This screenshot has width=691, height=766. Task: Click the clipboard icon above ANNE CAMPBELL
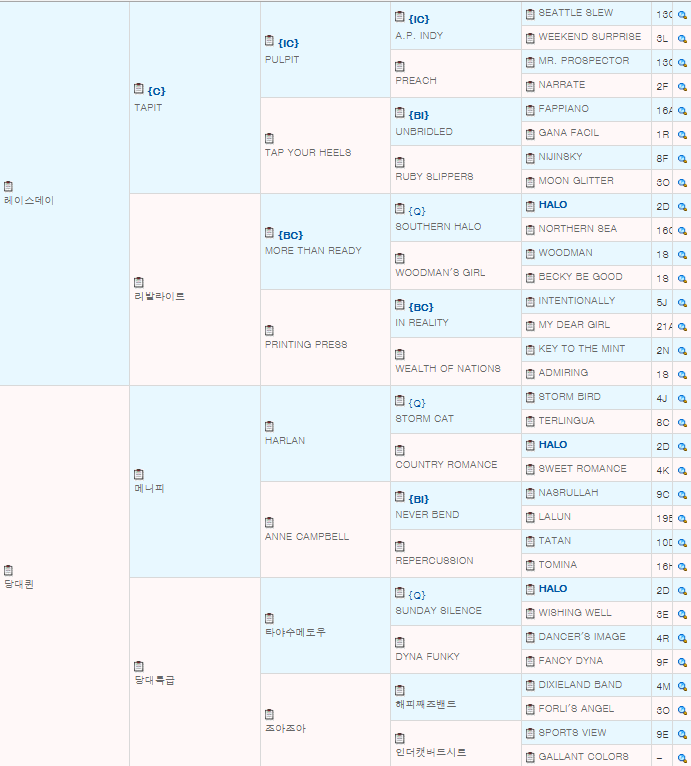click(269, 522)
